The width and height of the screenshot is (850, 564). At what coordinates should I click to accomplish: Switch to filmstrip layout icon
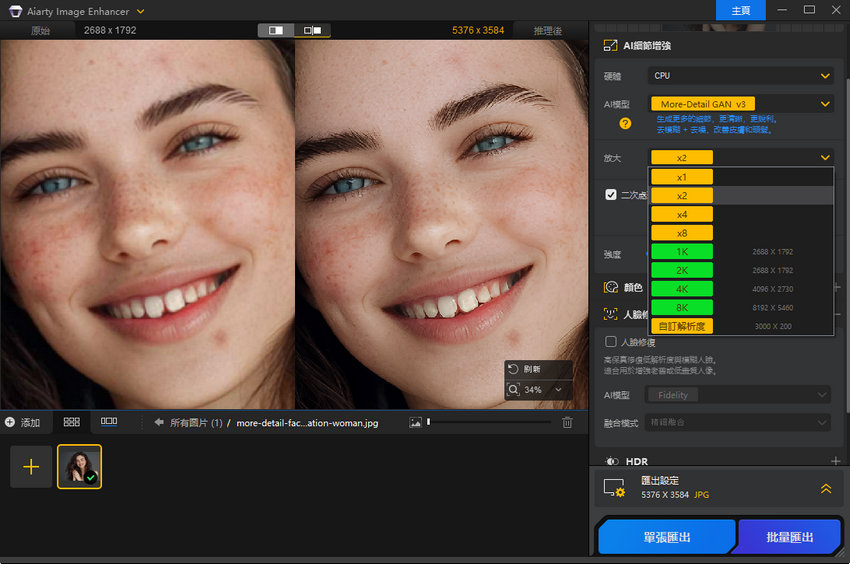pos(109,421)
